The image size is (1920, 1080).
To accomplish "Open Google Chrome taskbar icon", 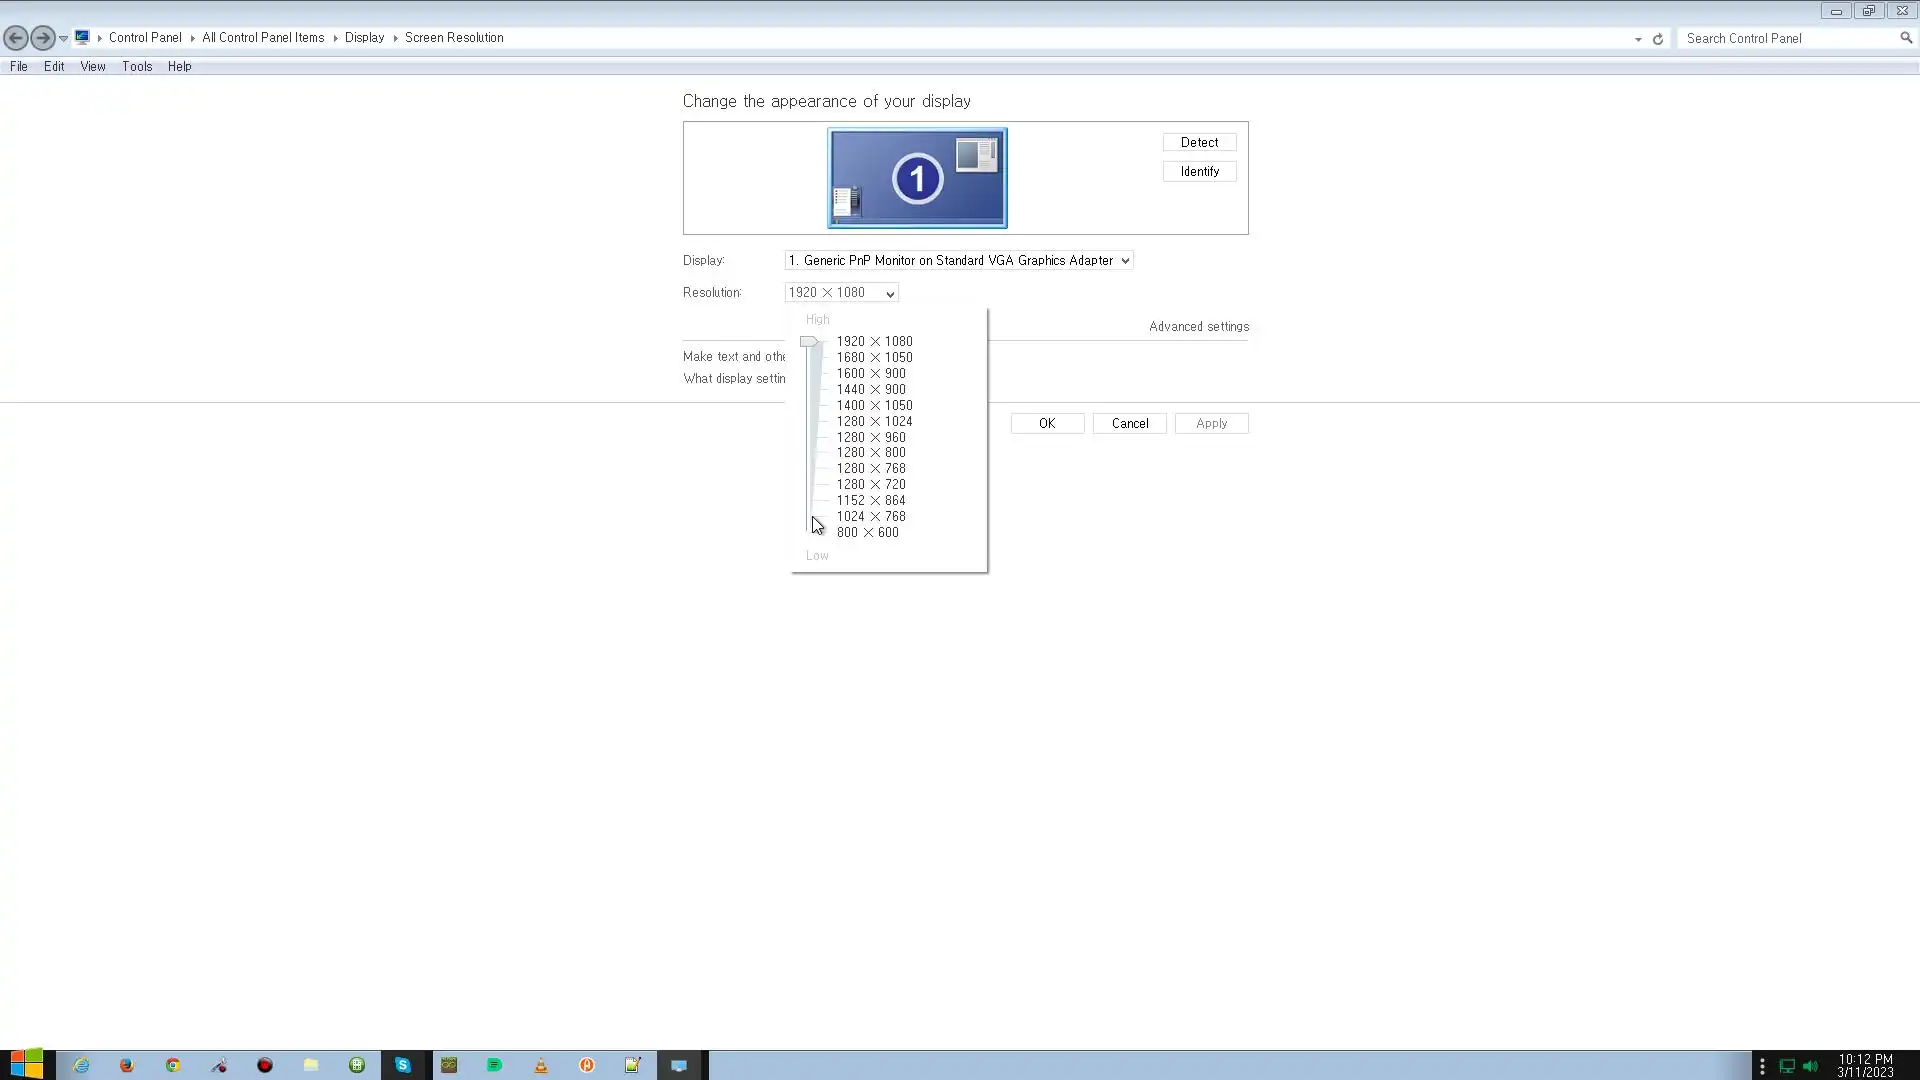I will tap(173, 1065).
